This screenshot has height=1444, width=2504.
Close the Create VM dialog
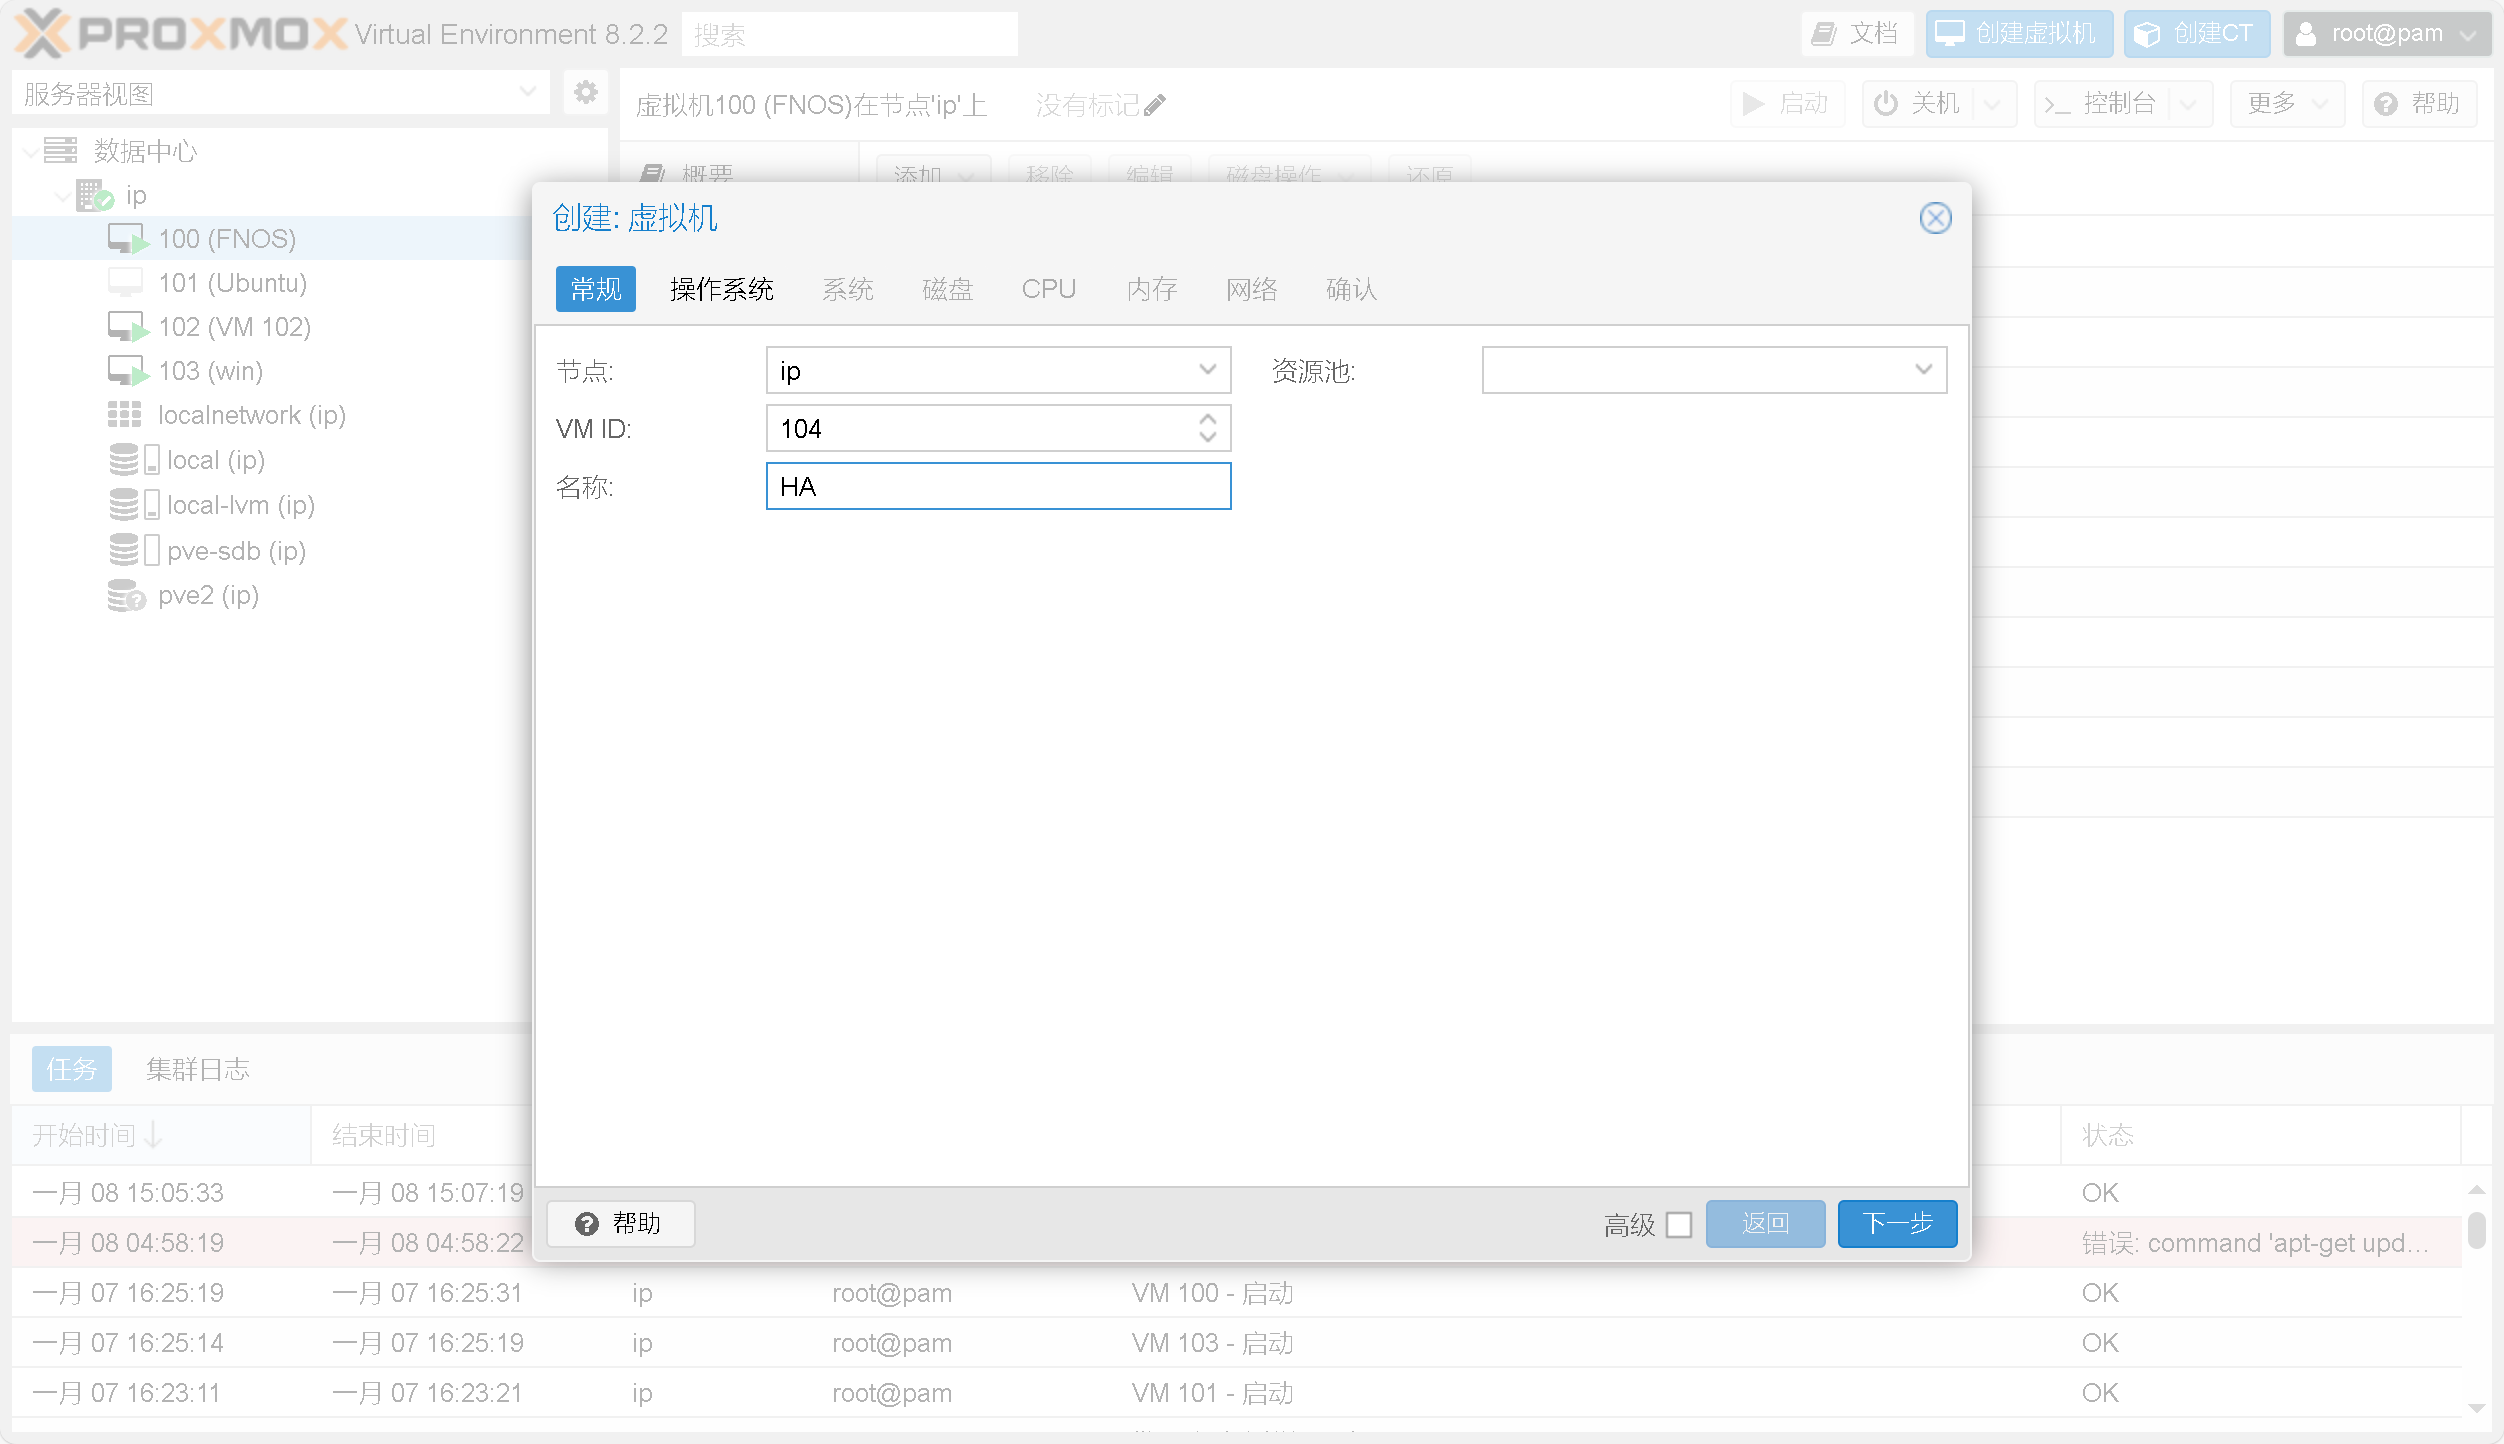(x=1935, y=218)
